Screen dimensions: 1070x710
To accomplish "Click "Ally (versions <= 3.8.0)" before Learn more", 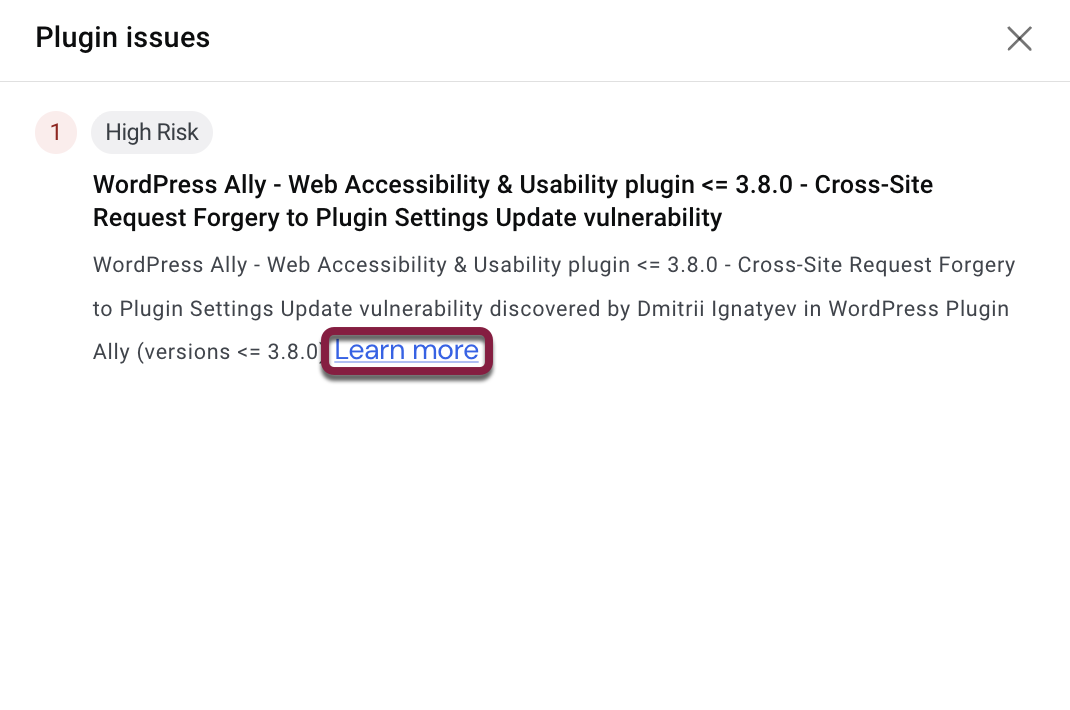I will pyautogui.click(x=207, y=352).
